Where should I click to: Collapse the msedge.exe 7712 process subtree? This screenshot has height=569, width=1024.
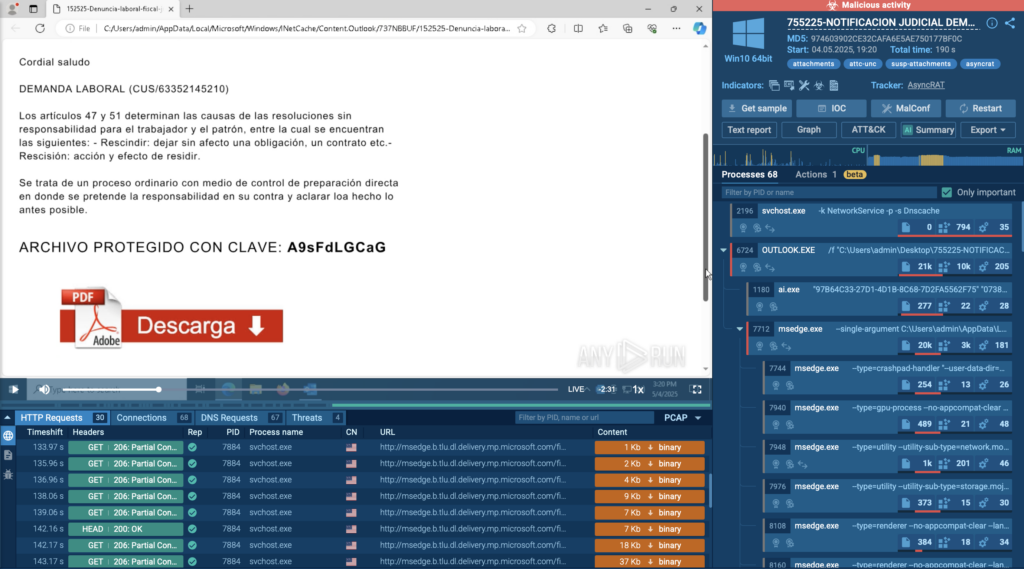pos(740,328)
